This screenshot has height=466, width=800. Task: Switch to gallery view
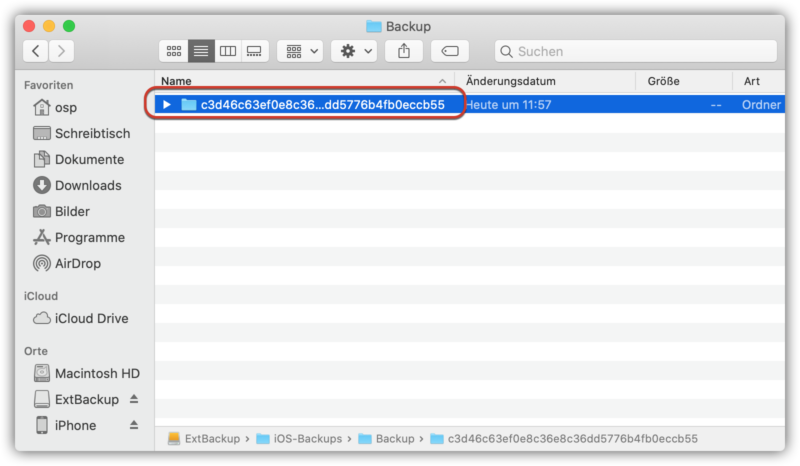coord(254,51)
